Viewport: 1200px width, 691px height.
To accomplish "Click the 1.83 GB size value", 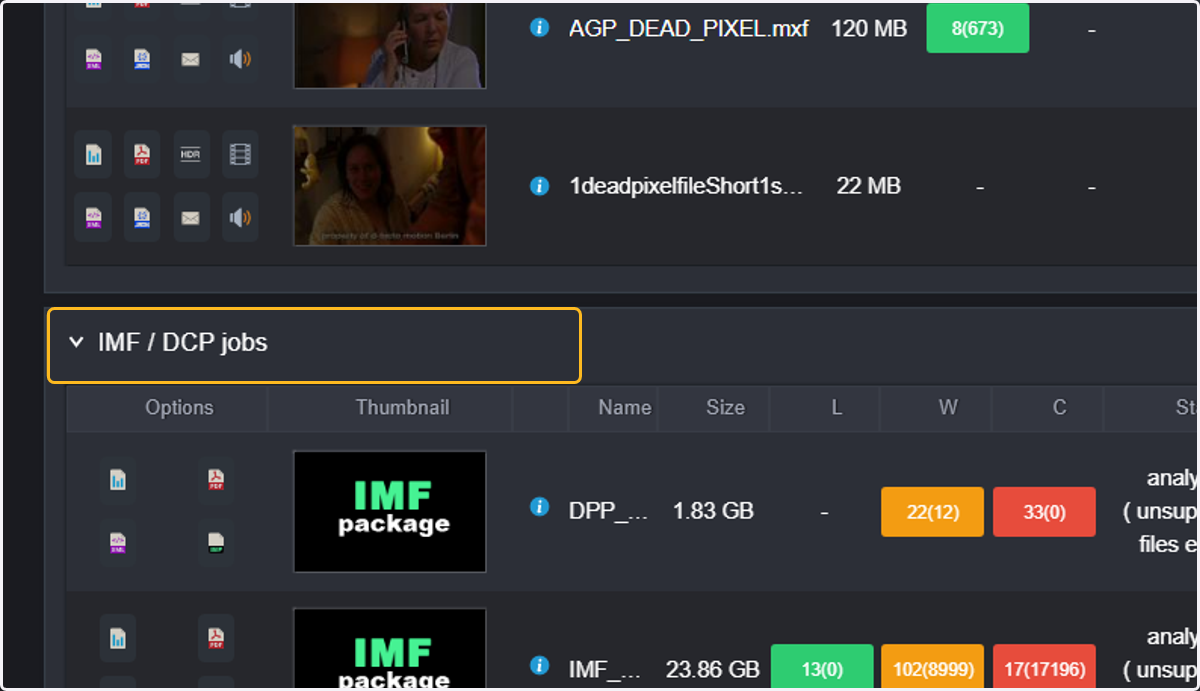I will pyautogui.click(x=713, y=511).
